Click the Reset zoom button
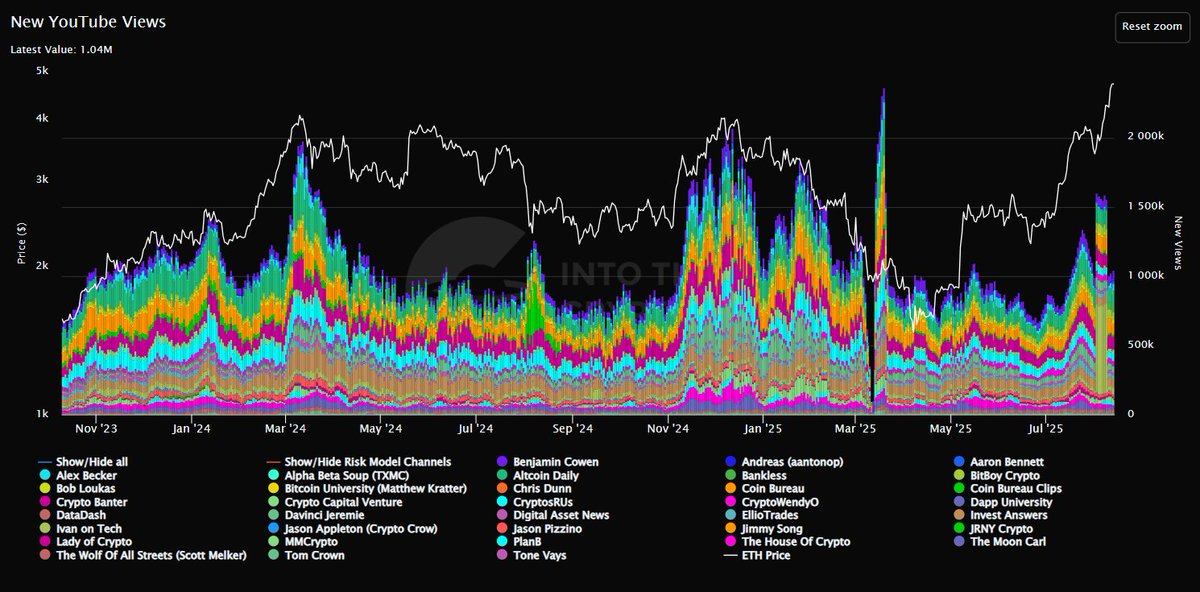The image size is (1200, 592). [1152, 27]
